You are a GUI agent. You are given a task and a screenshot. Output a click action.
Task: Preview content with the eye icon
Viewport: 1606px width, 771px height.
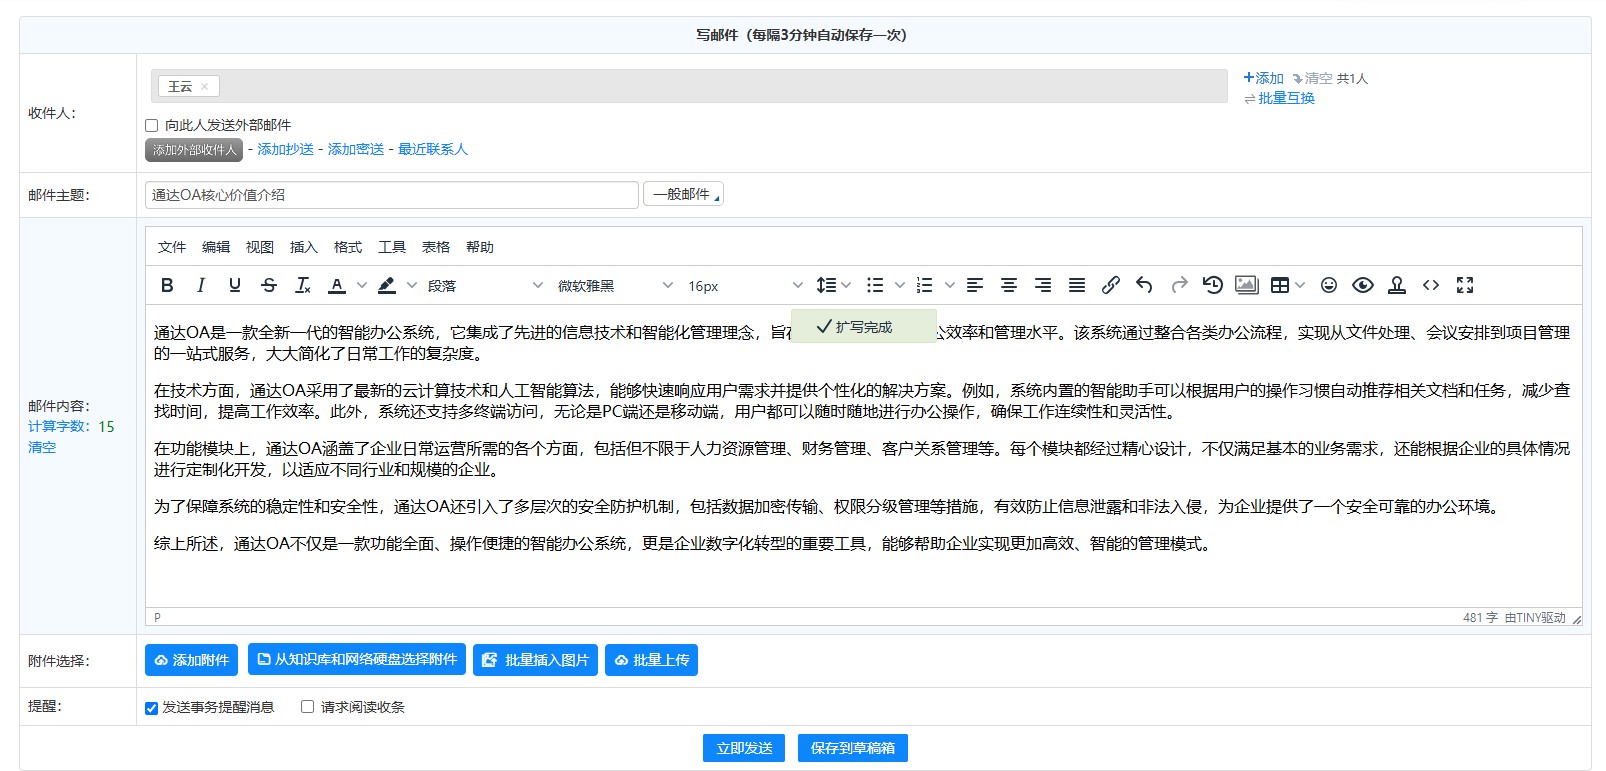click(1363, 285)
